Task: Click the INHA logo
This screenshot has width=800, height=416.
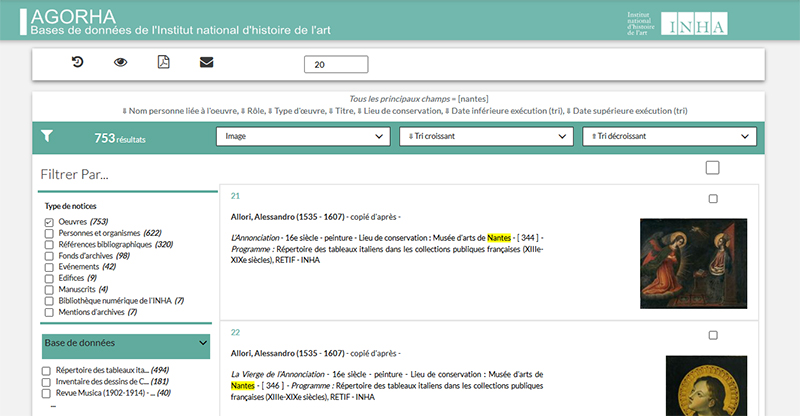Action: click(694, 23)
